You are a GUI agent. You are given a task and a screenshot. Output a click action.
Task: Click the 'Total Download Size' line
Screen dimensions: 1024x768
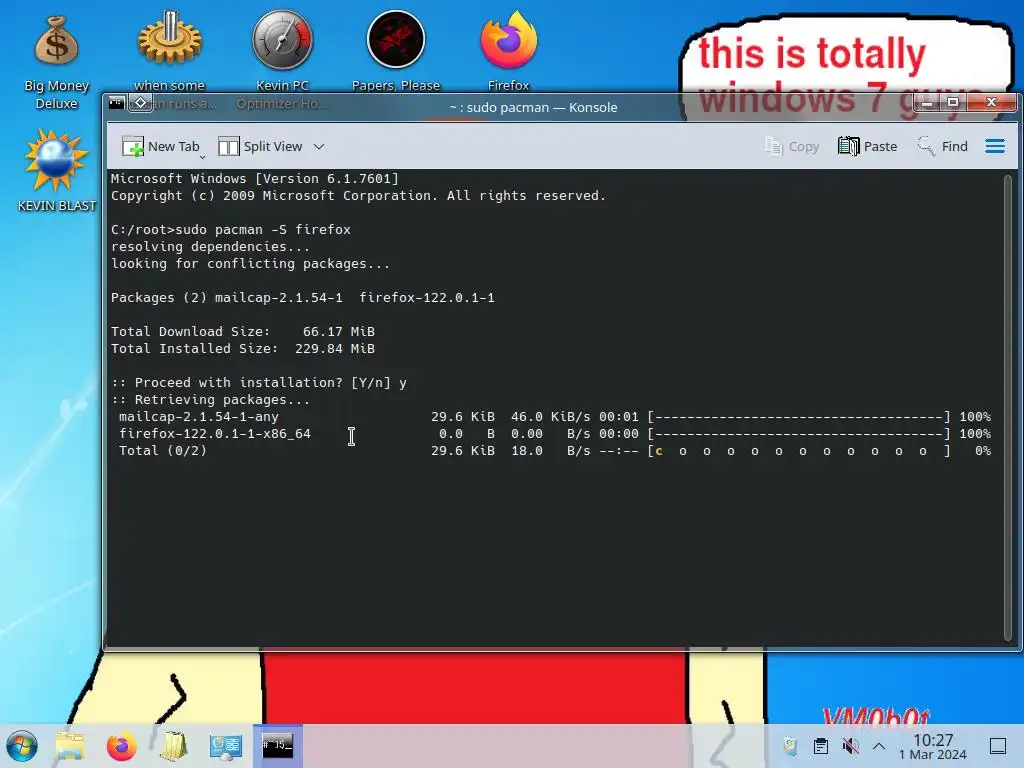click(242, 331)
